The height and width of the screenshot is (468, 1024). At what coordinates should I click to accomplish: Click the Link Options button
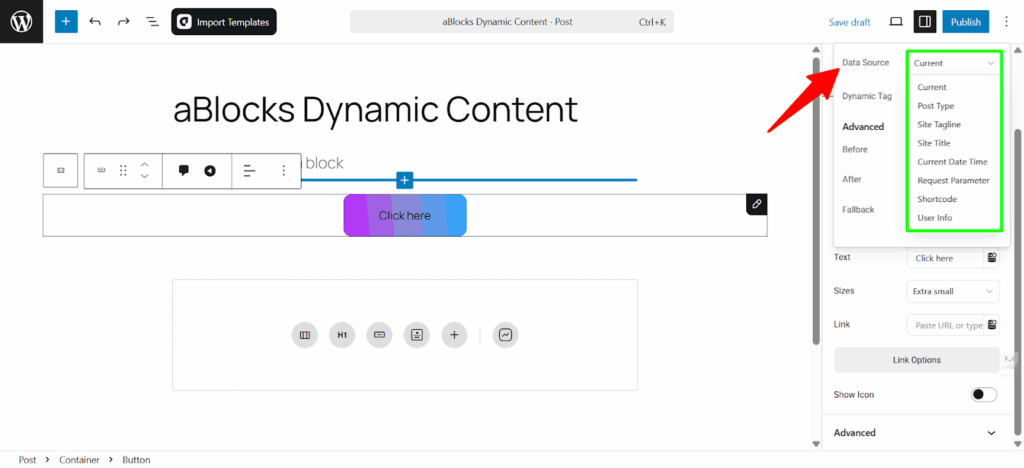click(916, 360)
